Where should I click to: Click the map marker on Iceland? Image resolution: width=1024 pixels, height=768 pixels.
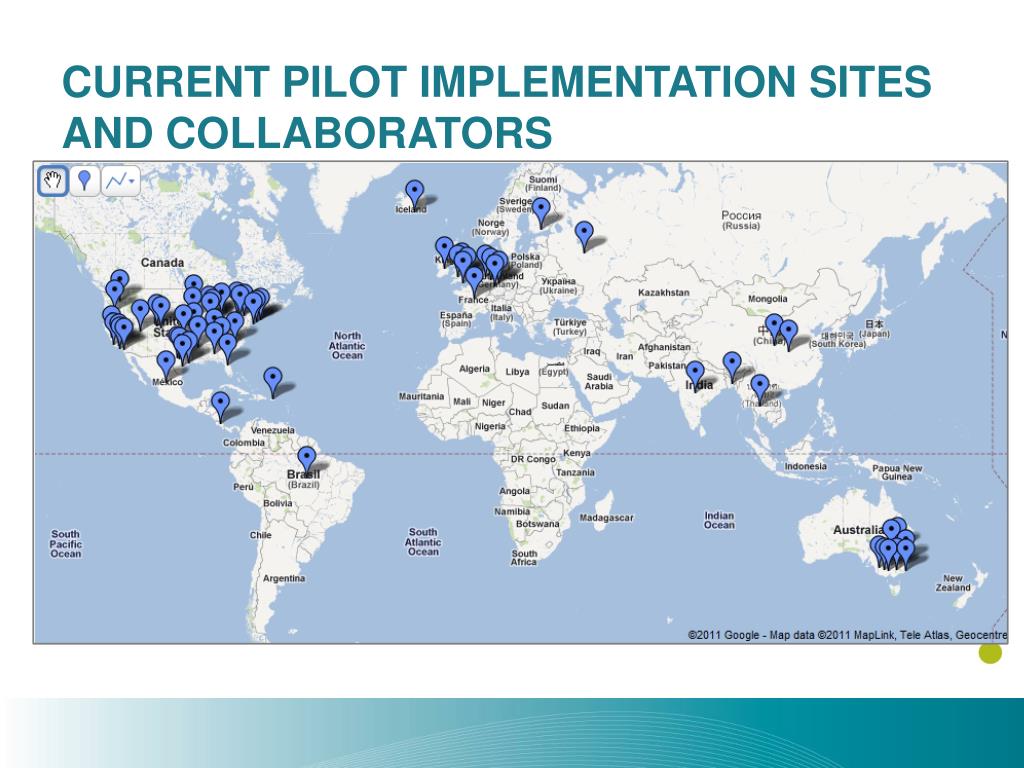point(414,194)
